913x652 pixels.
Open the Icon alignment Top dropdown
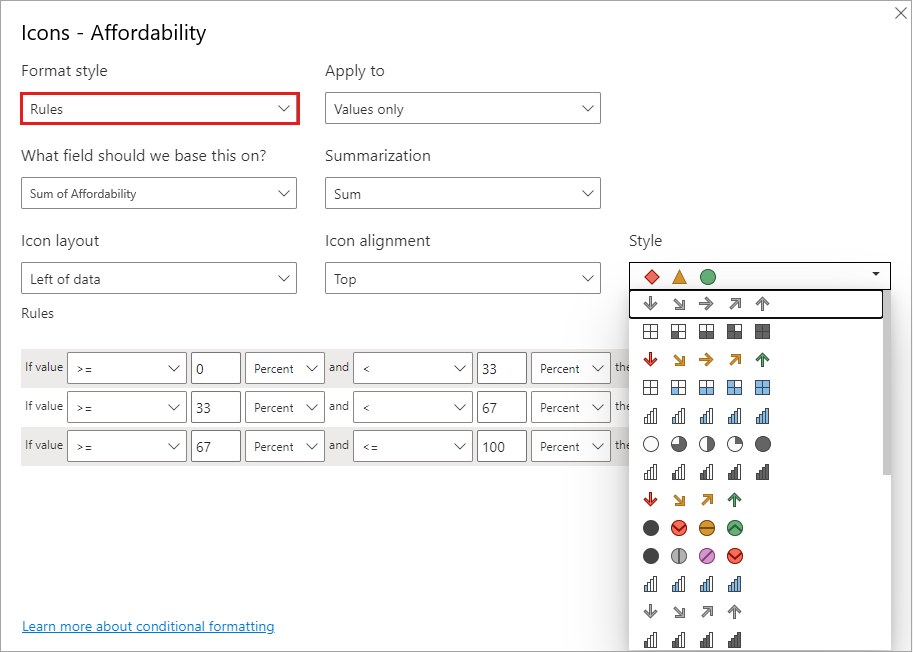coord(463,278)
